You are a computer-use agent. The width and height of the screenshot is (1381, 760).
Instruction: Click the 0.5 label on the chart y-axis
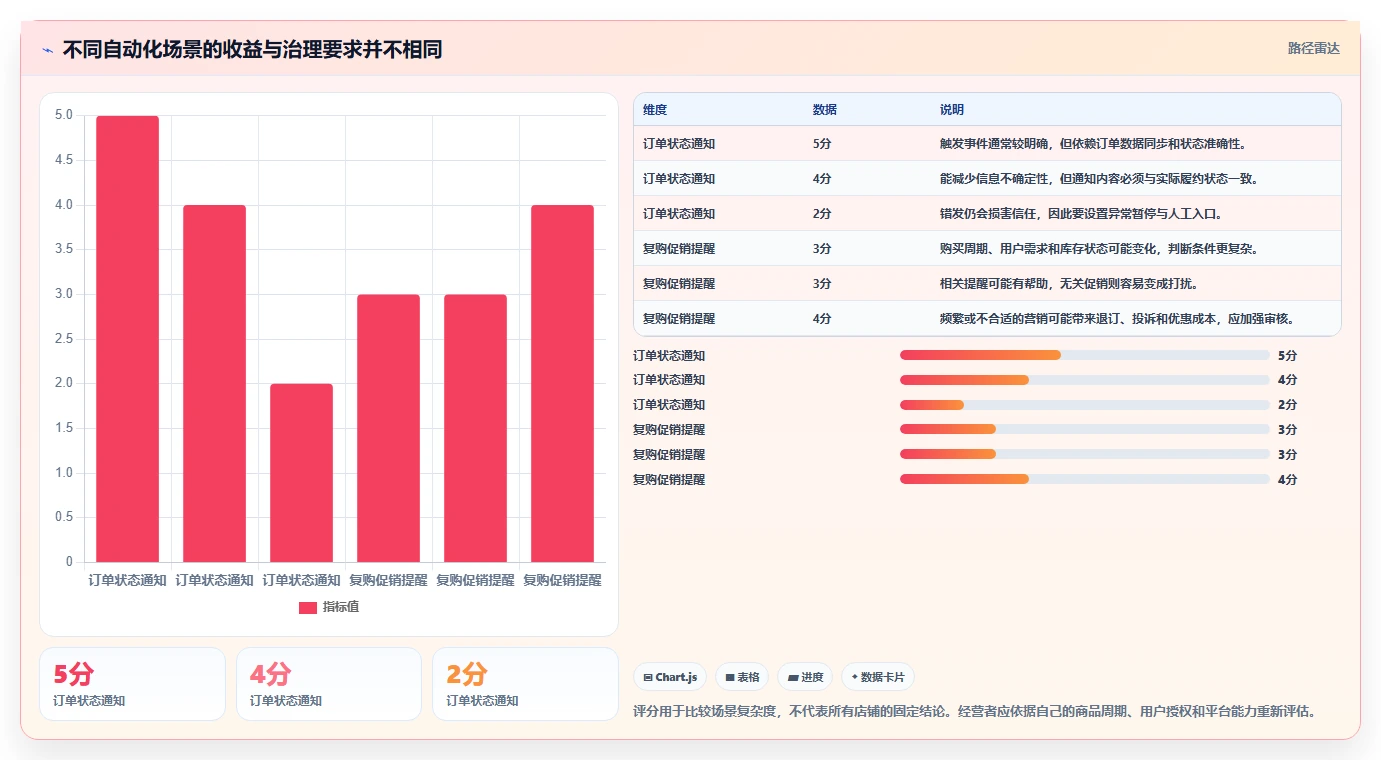point(63,517)
